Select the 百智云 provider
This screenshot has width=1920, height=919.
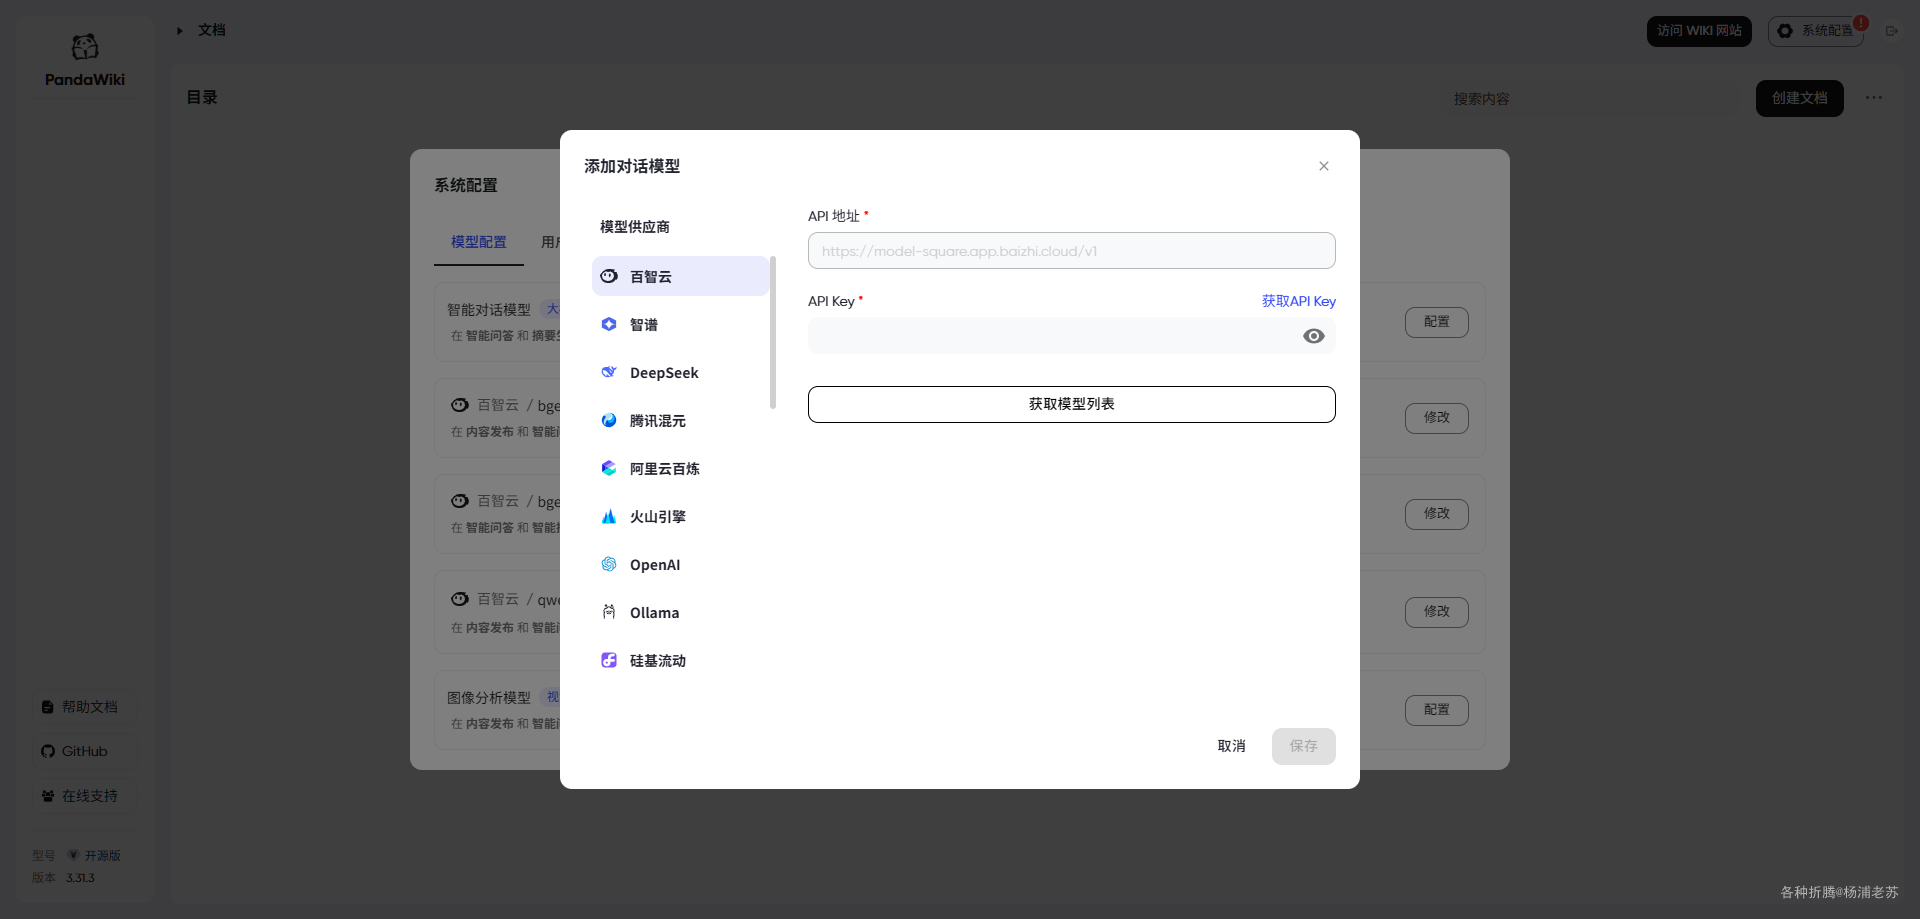[680, 276]
